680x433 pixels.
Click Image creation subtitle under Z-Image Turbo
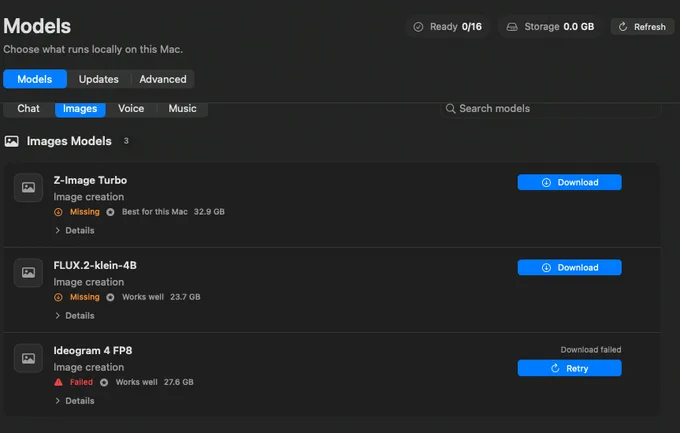coord(89,197)
